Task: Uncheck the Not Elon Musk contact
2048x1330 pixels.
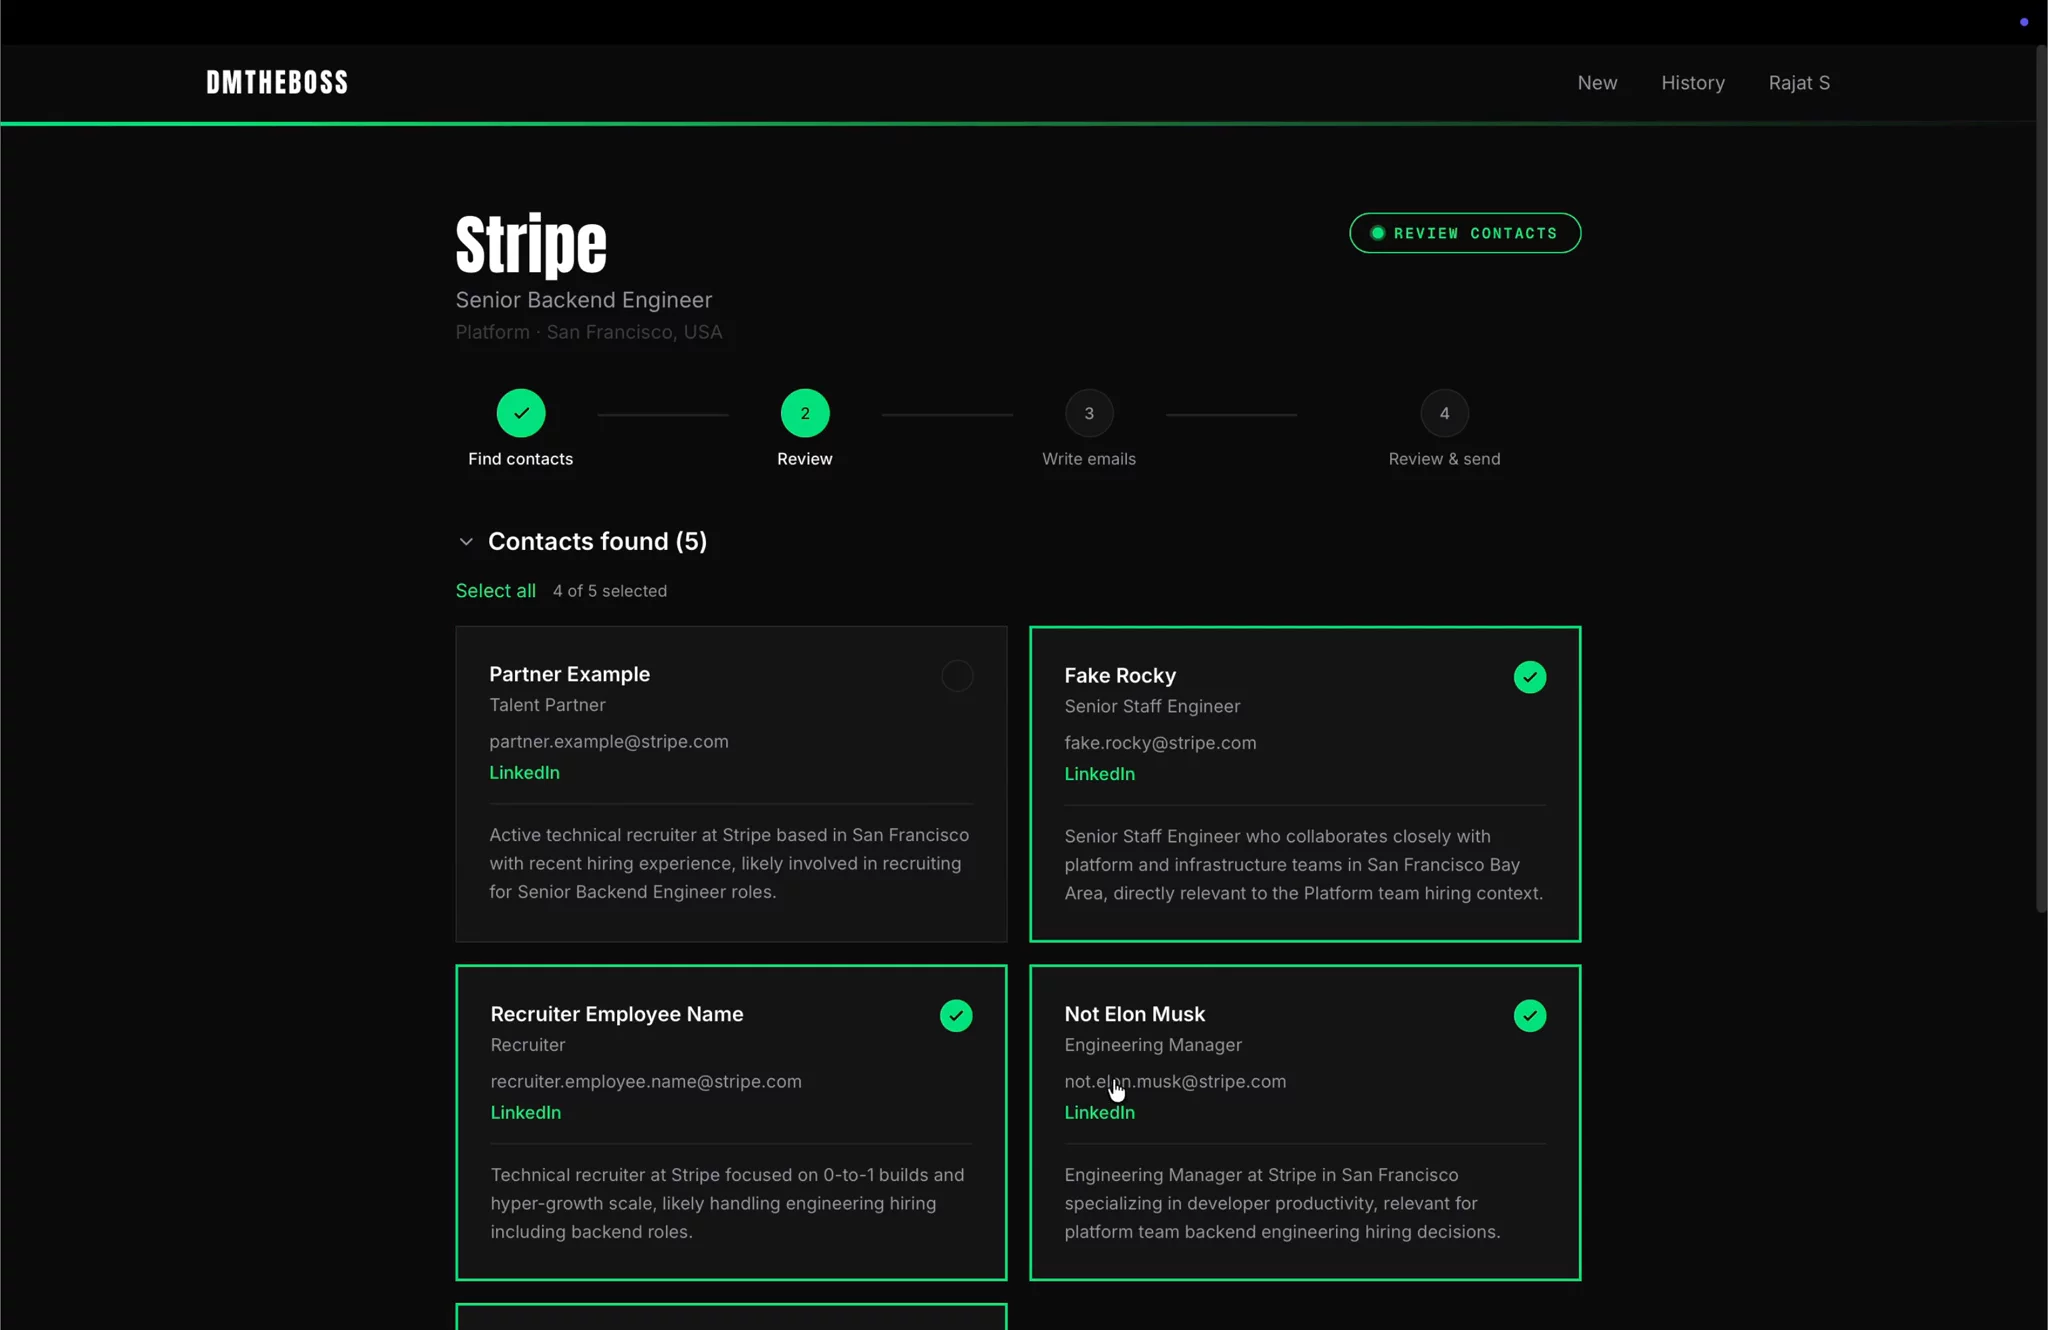Action: click(x=1530, y=1016)
